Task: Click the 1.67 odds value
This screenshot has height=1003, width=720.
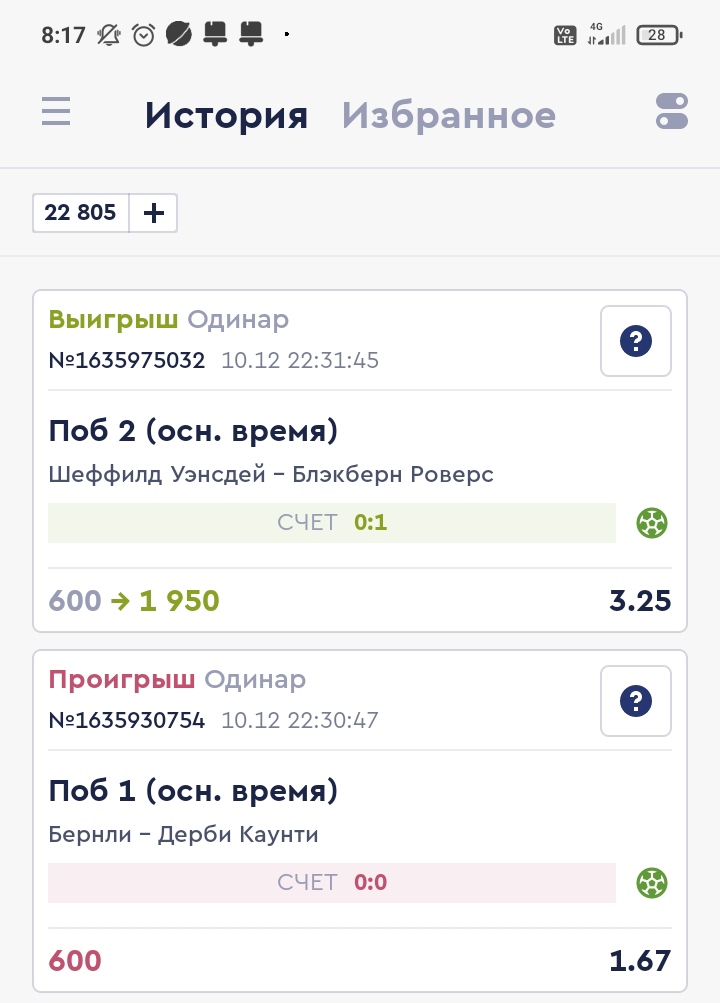Action: (640, 961)
